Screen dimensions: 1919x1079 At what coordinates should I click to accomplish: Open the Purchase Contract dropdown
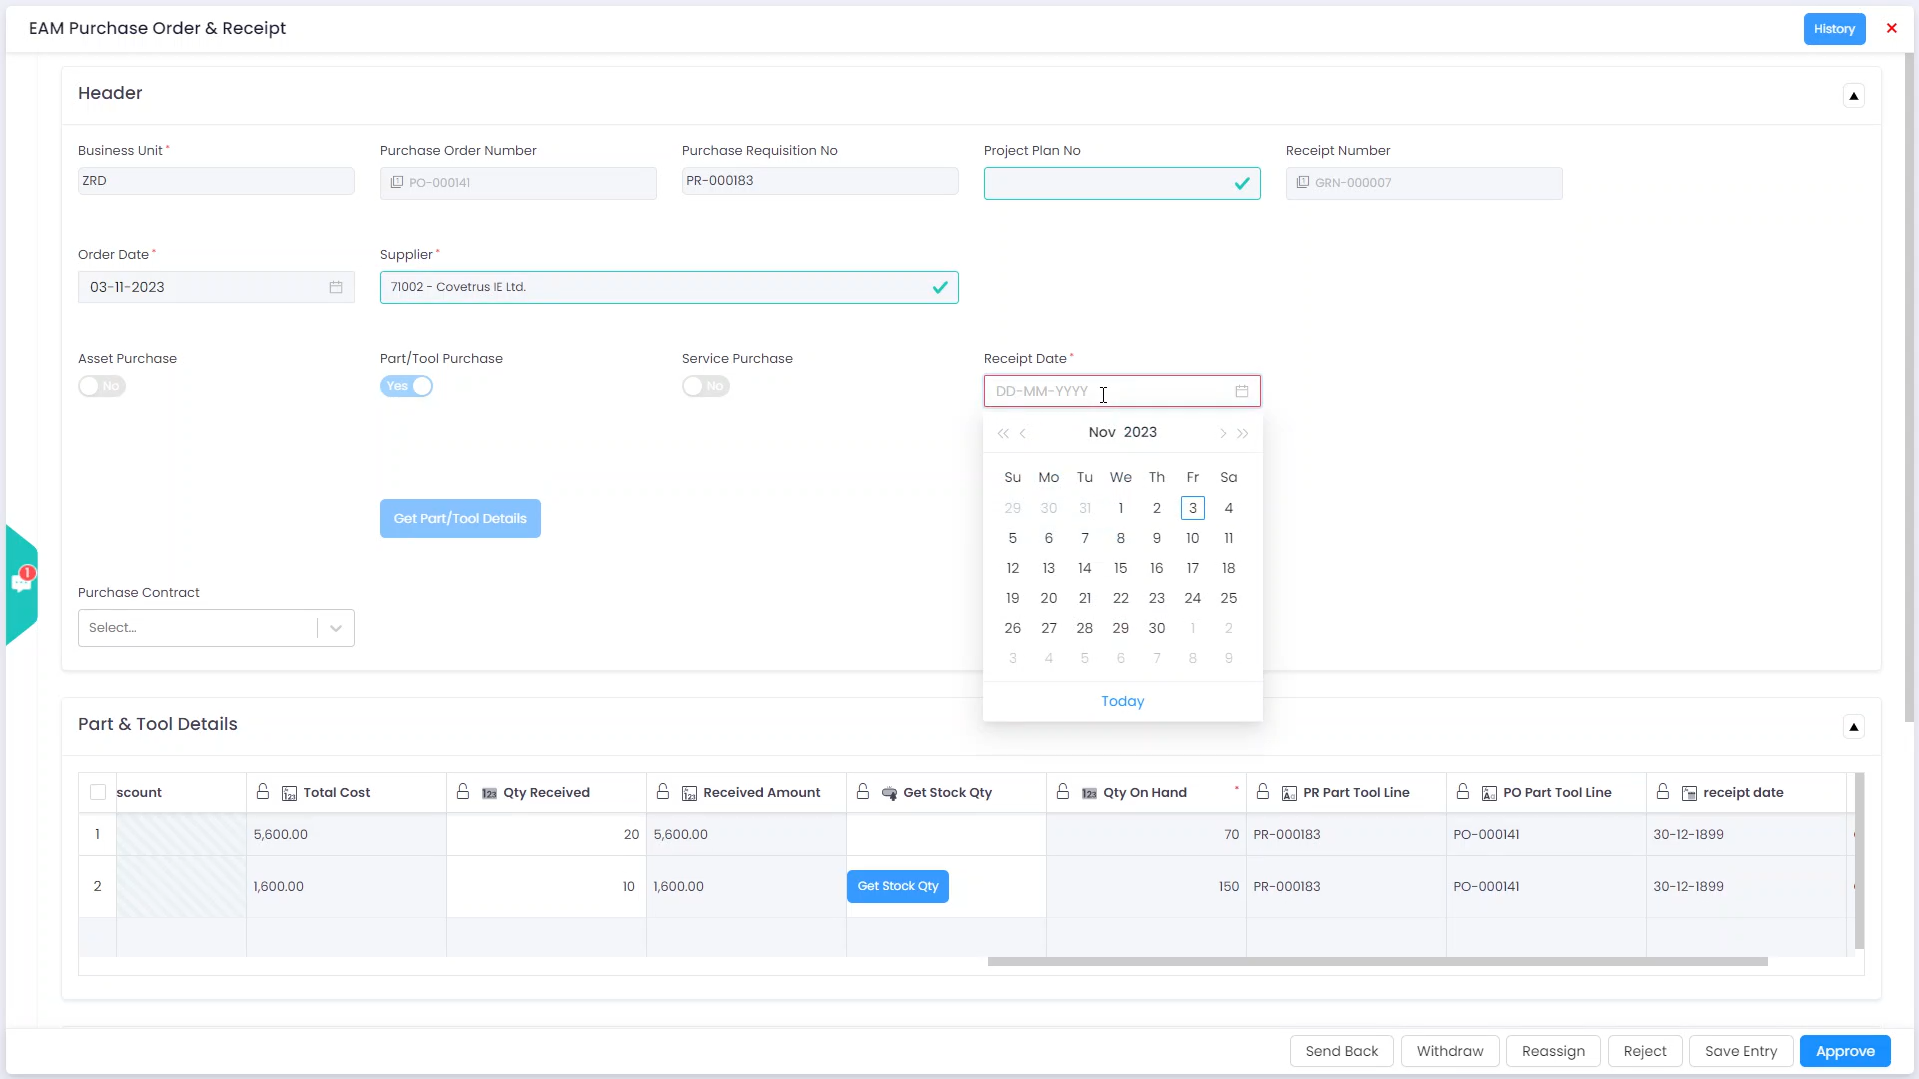335,627
